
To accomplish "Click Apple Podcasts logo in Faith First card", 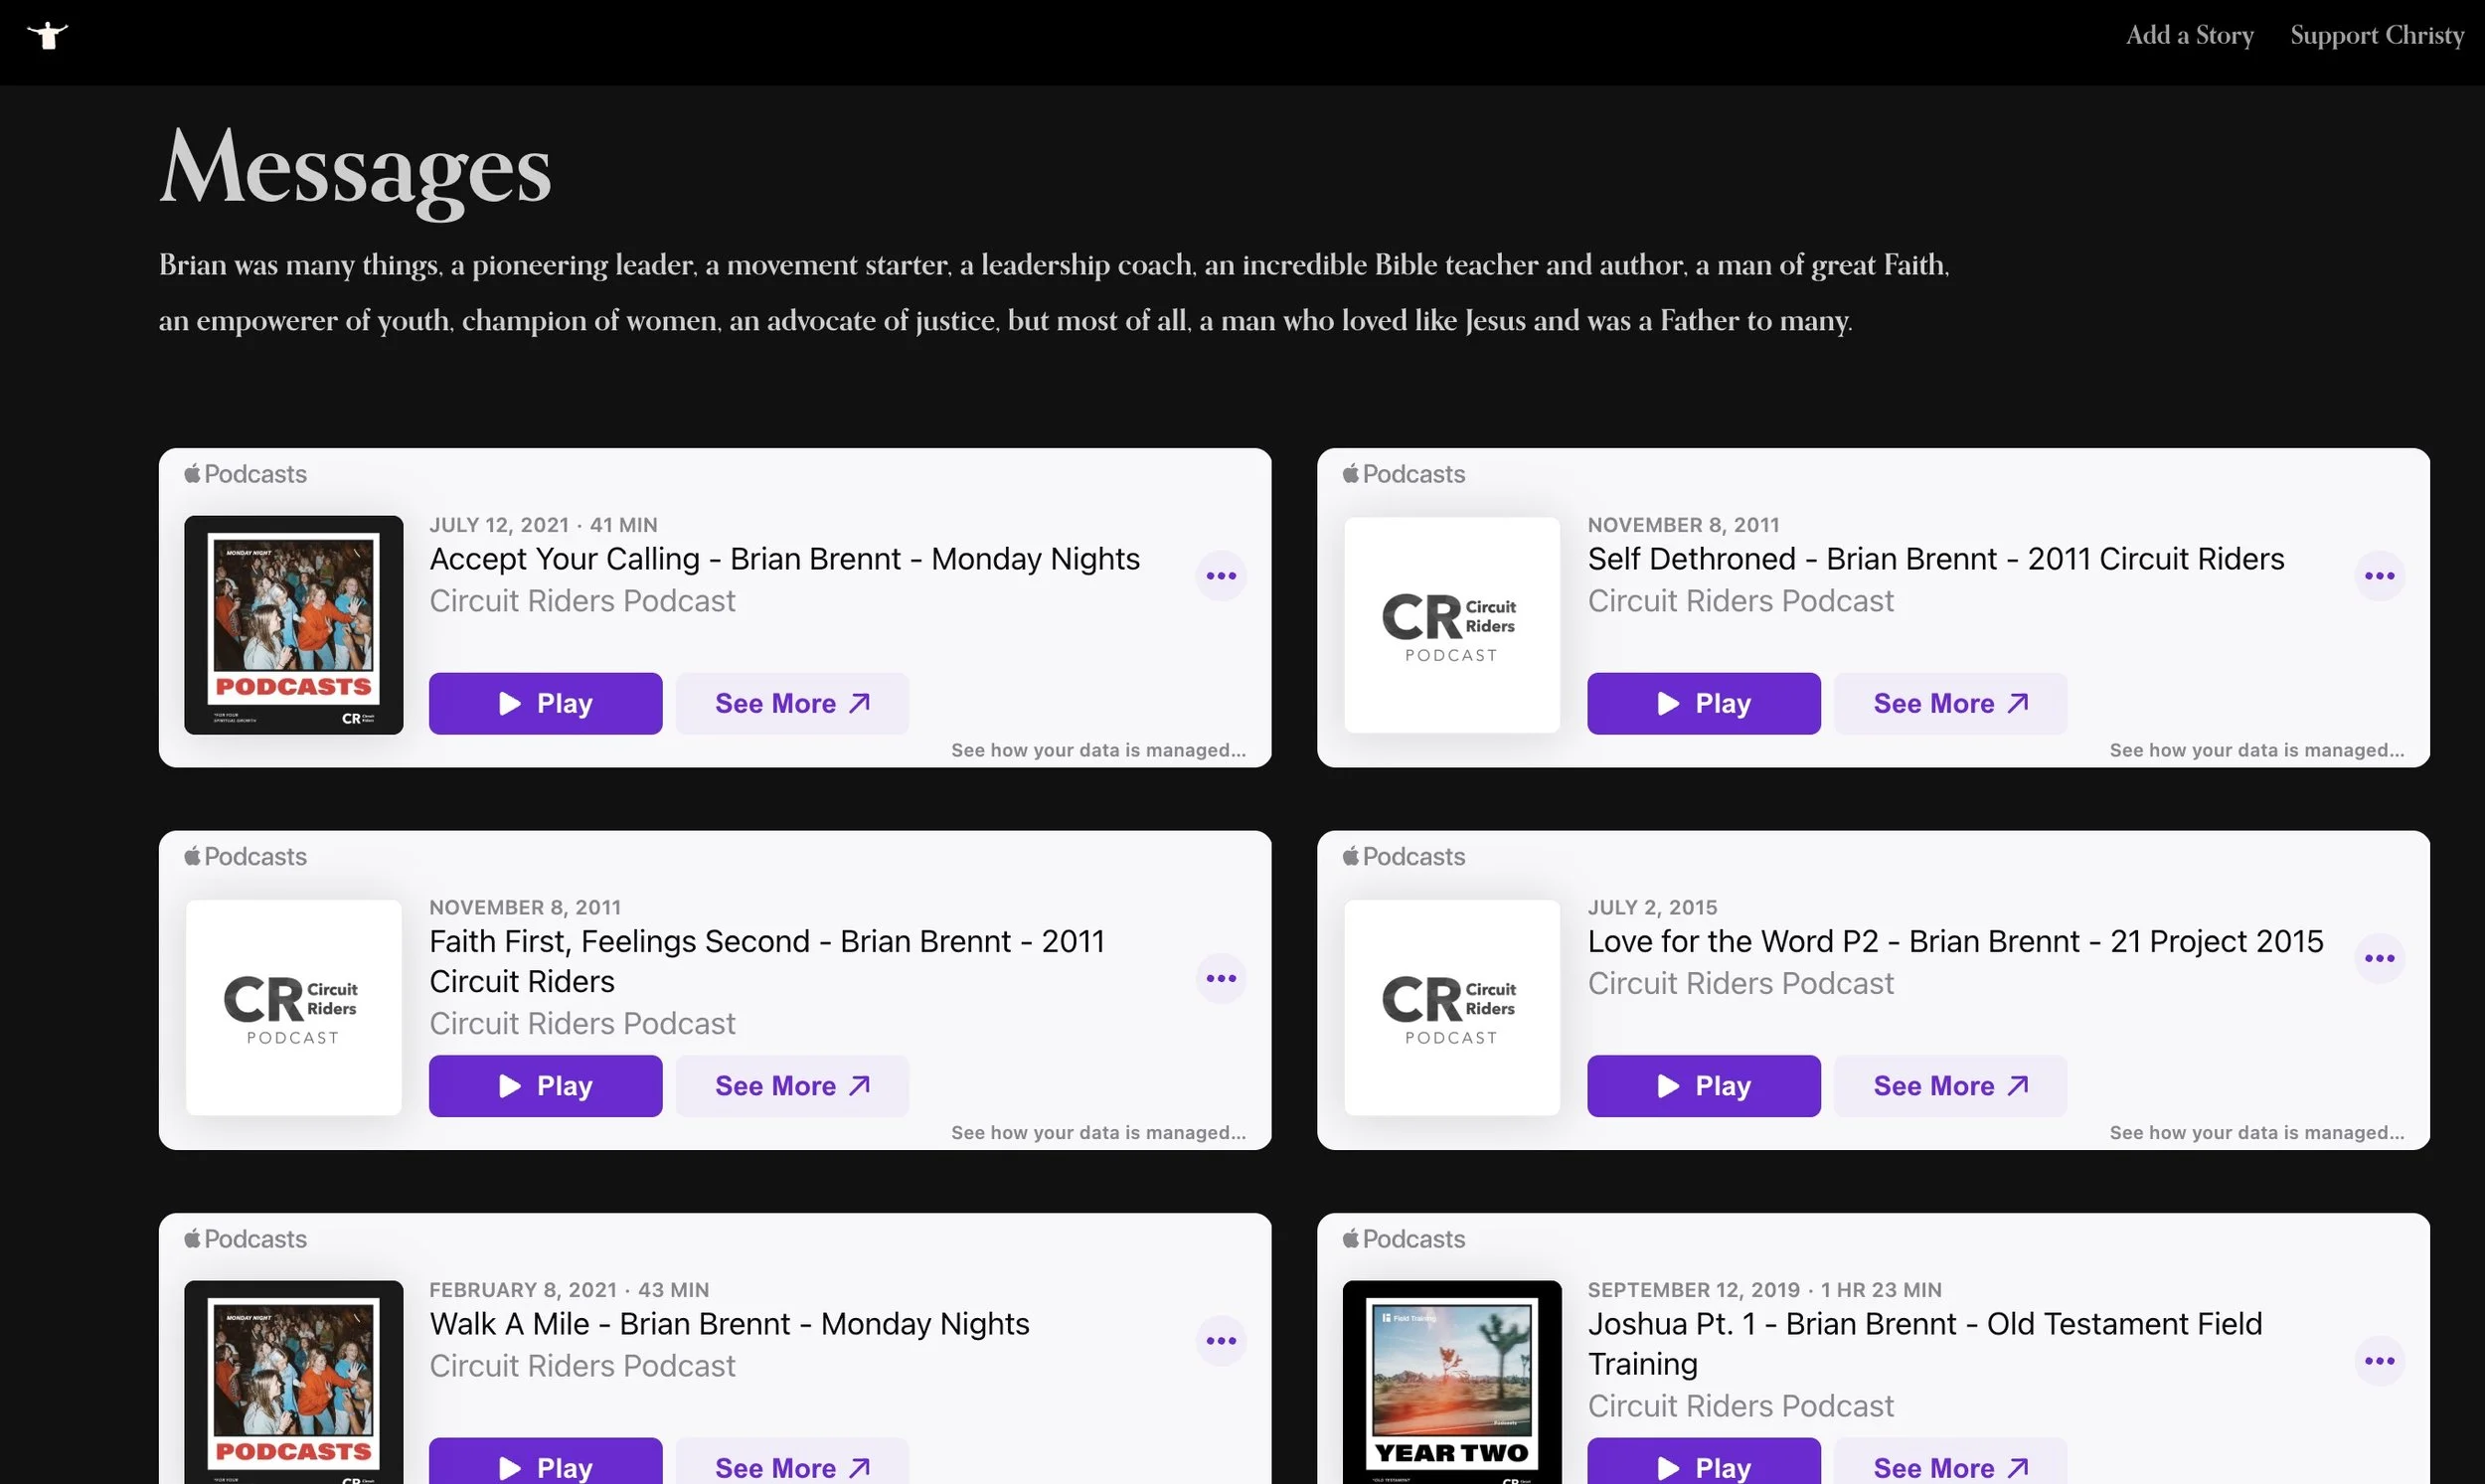I will 245,856.
